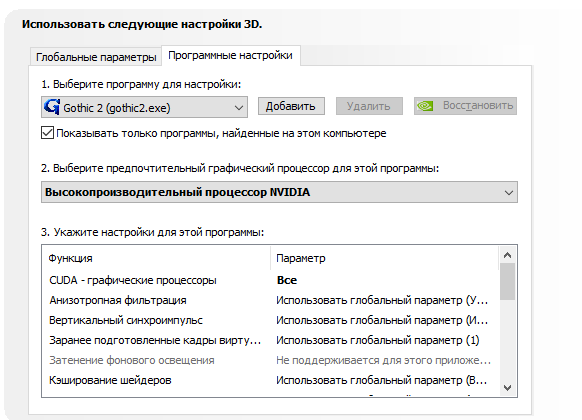
Task: Click the Все value for CUDA
Action: (287, 280)
